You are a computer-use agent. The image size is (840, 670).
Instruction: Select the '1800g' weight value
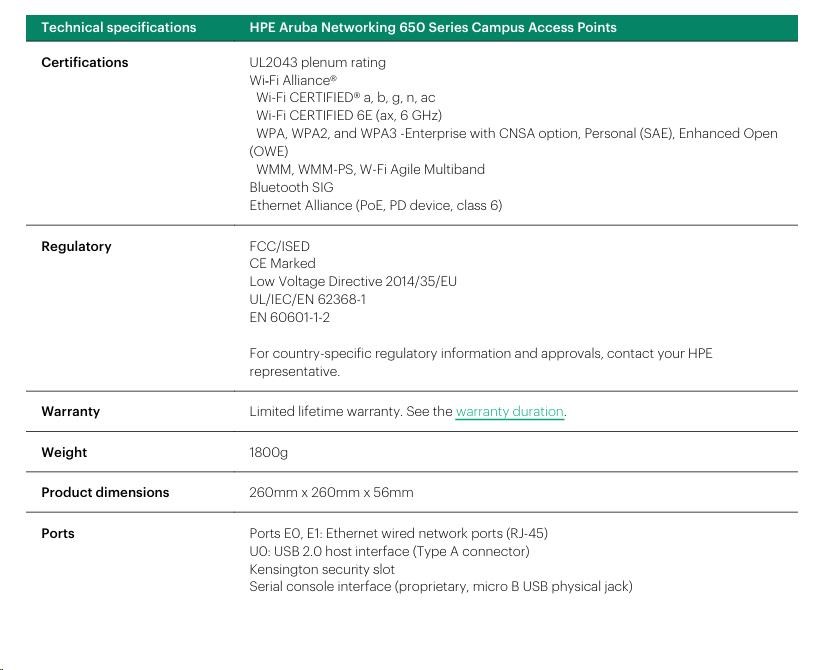tap(268, 453)
